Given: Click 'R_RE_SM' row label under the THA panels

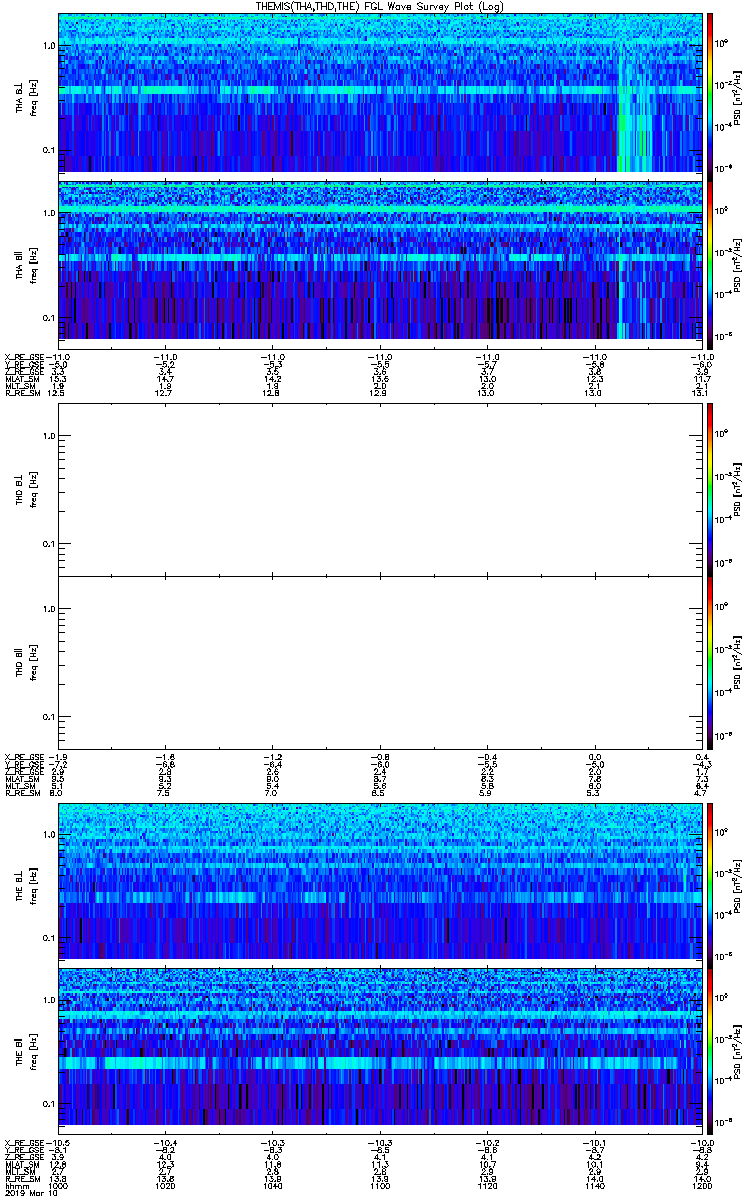Looking at the screenshot, I should coord(21,393).
